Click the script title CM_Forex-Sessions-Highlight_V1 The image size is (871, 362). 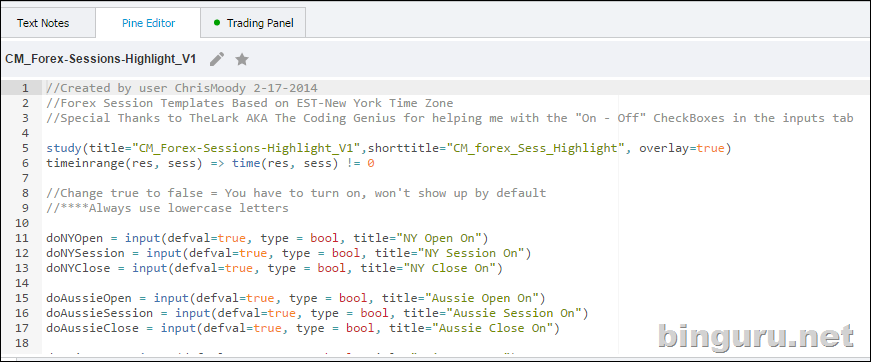101,59
